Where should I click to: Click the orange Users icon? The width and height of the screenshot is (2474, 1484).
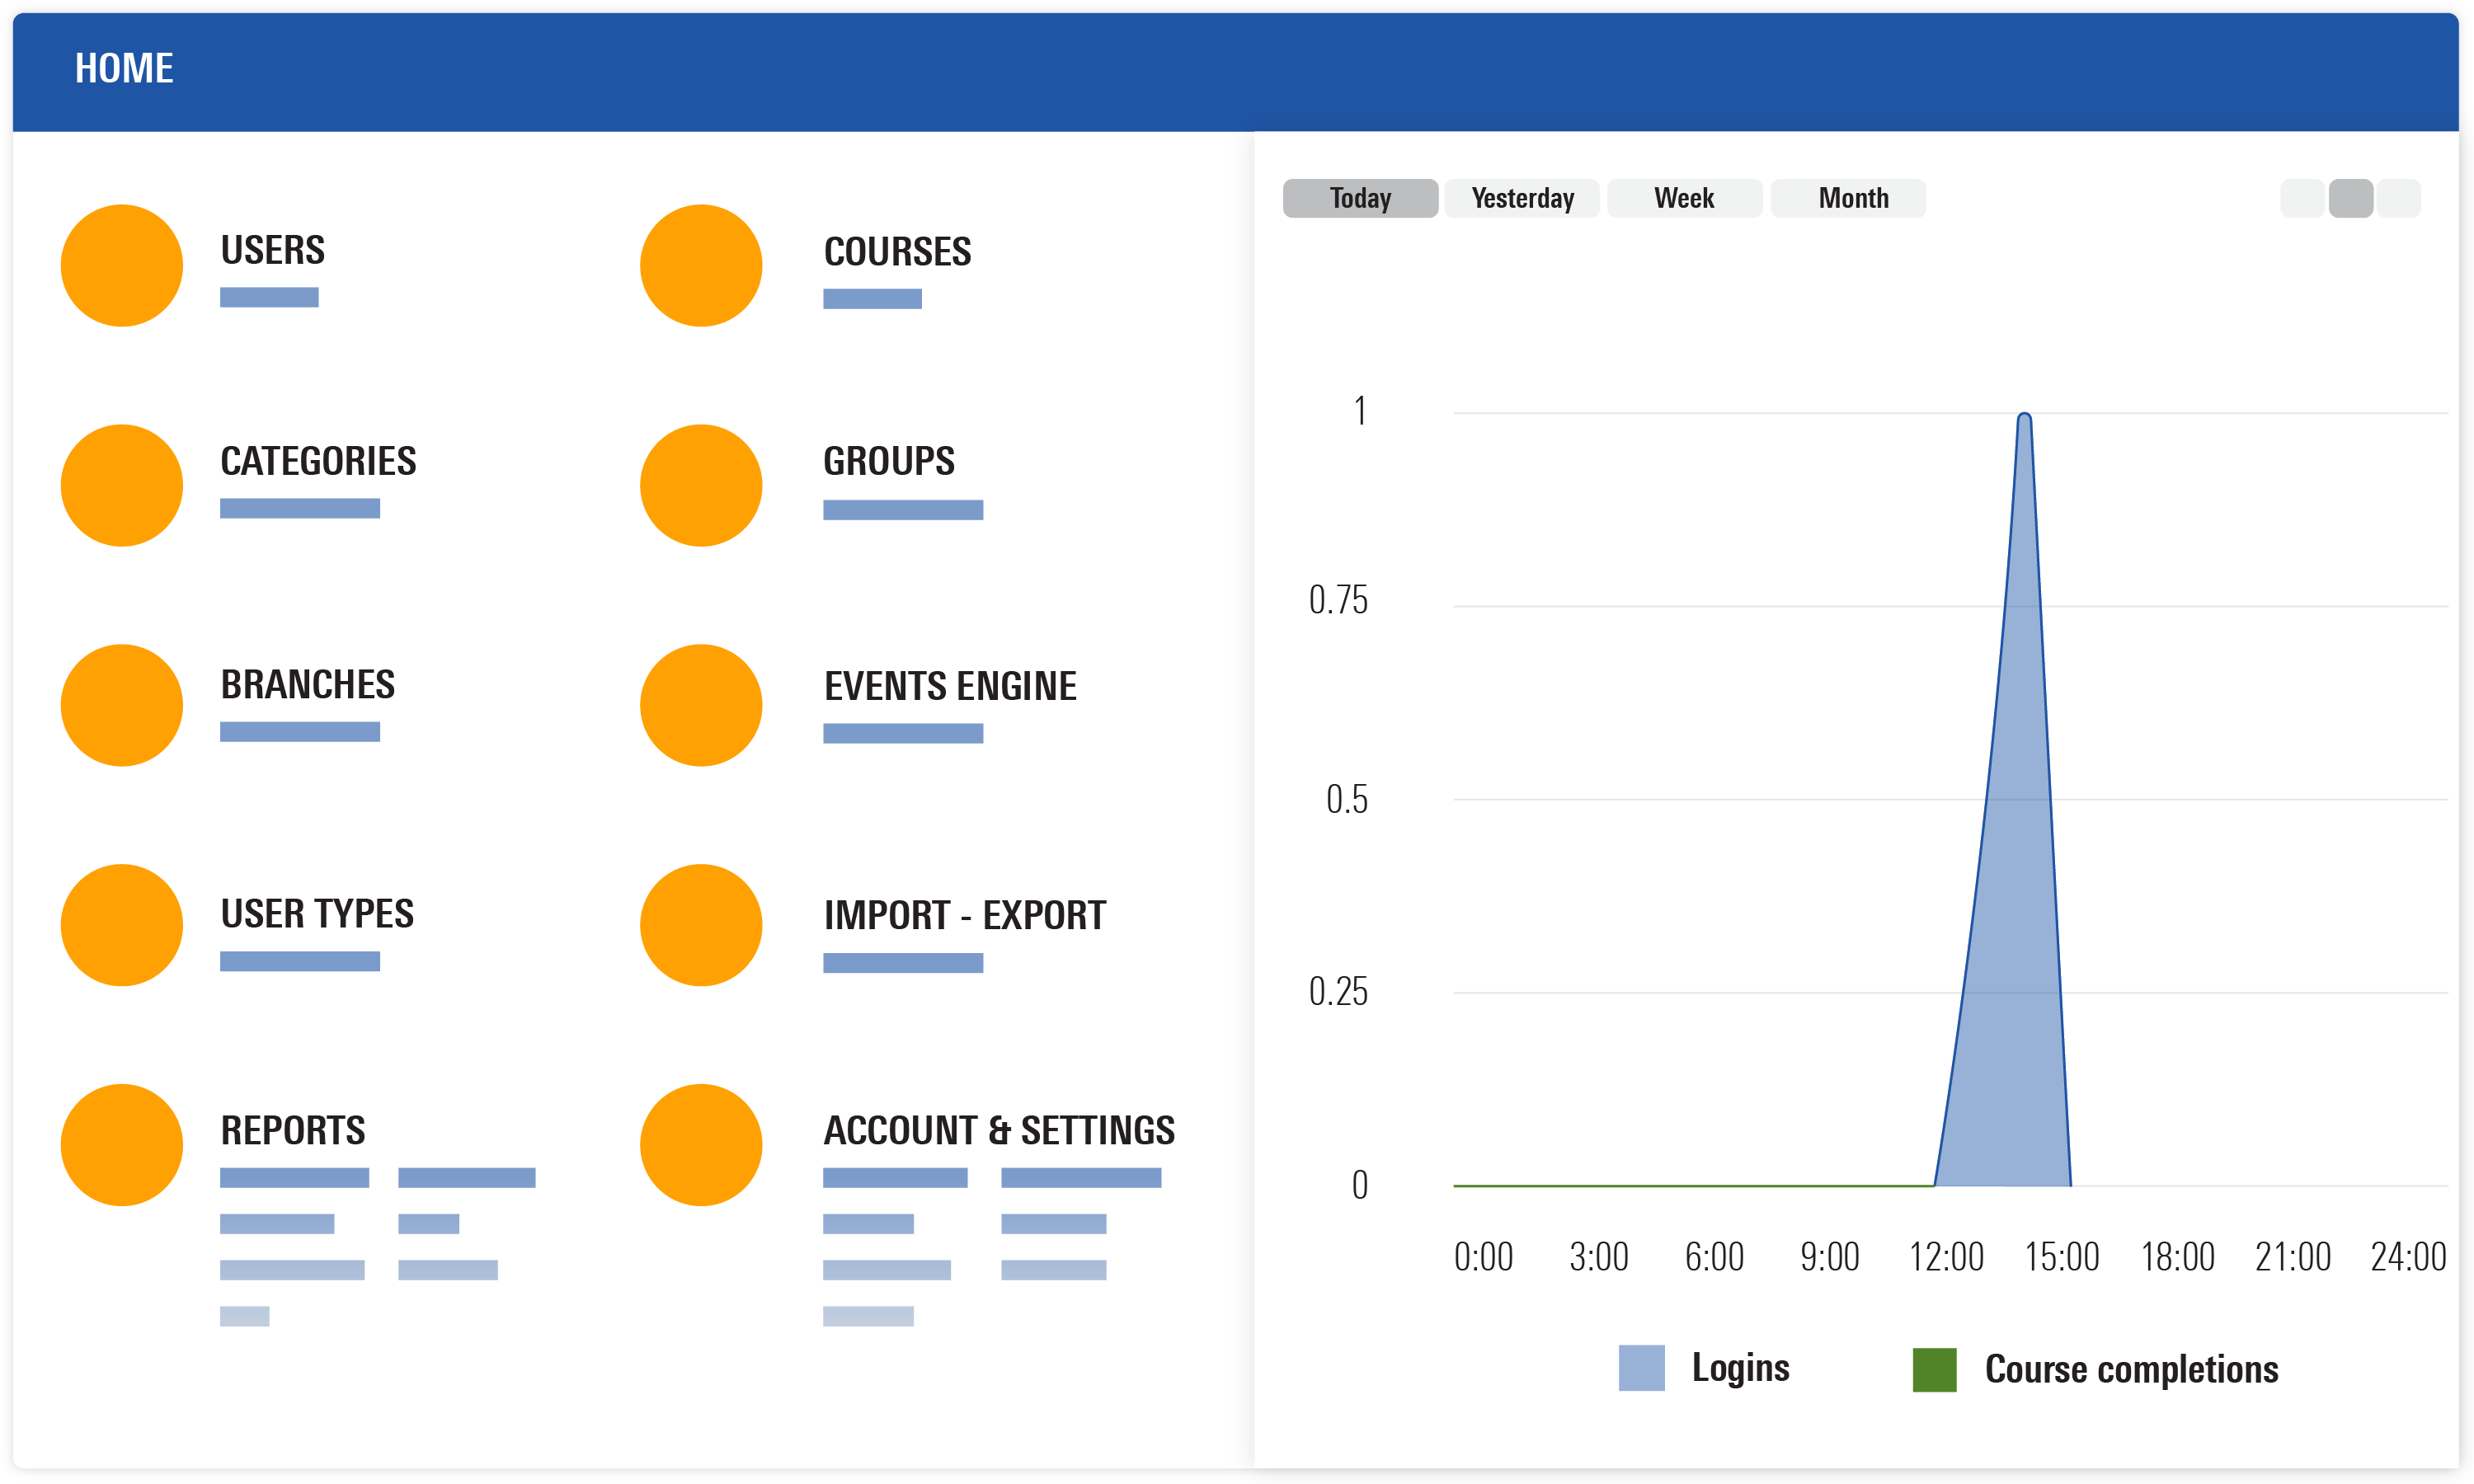122,266
